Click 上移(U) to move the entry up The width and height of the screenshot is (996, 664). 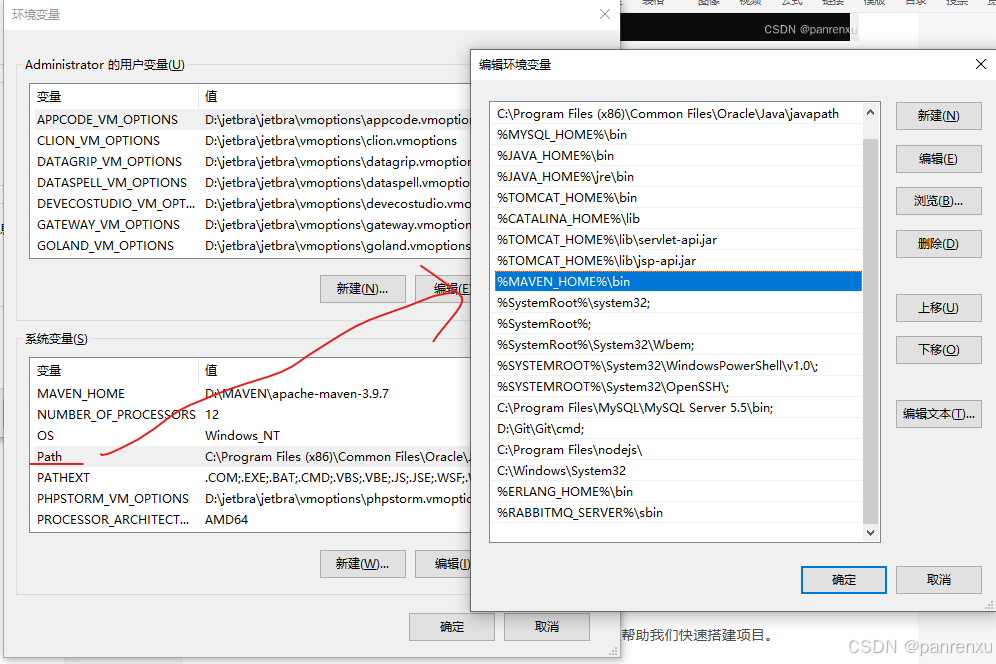(x=938, y=308)
